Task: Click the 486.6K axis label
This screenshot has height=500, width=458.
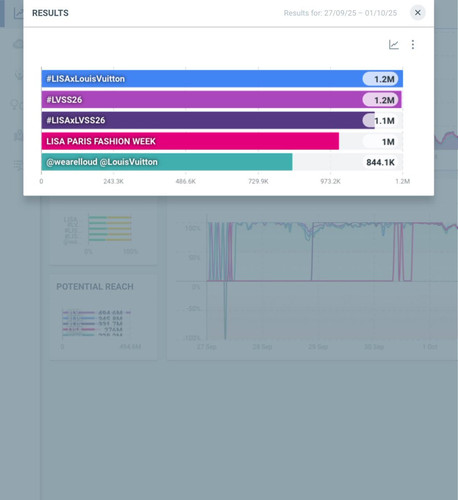Action: (186, 181)
